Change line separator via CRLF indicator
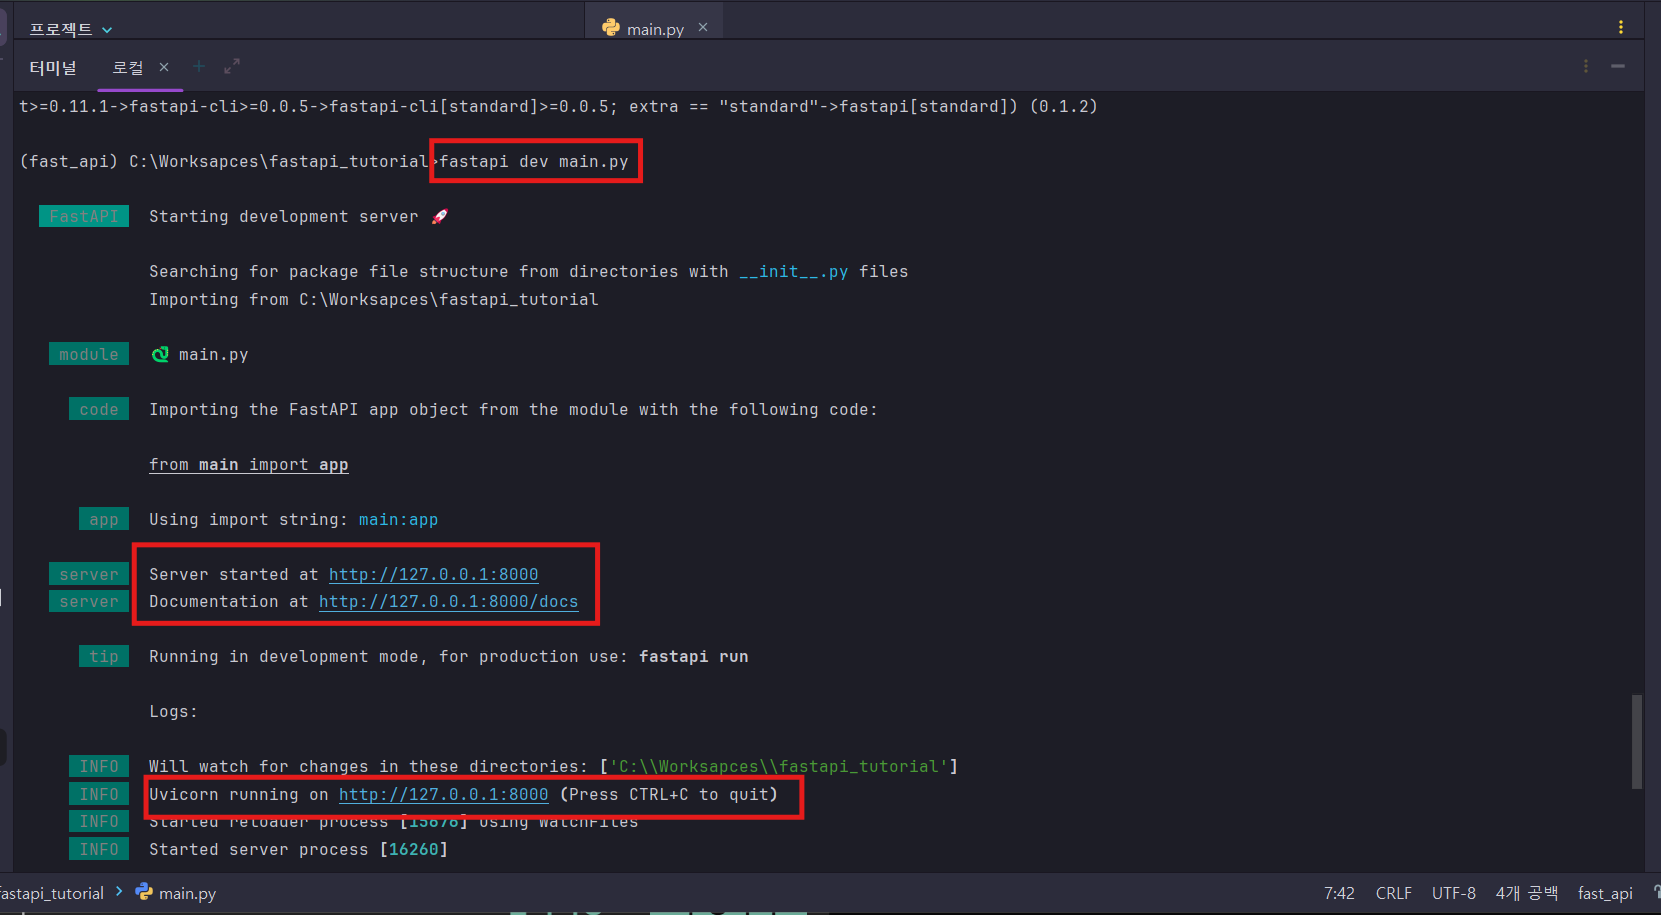Viewport: 1661px width, 915px height. click(1394, 893)
